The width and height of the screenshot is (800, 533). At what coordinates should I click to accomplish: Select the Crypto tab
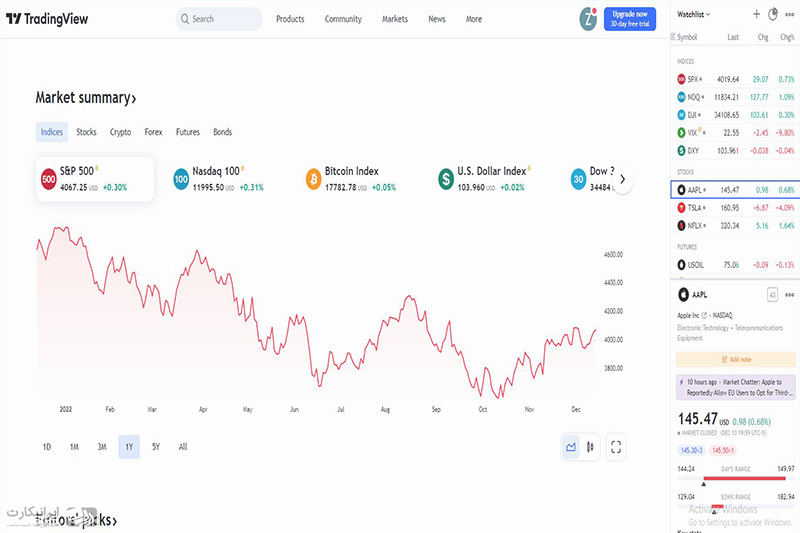(x=120, y=132)
